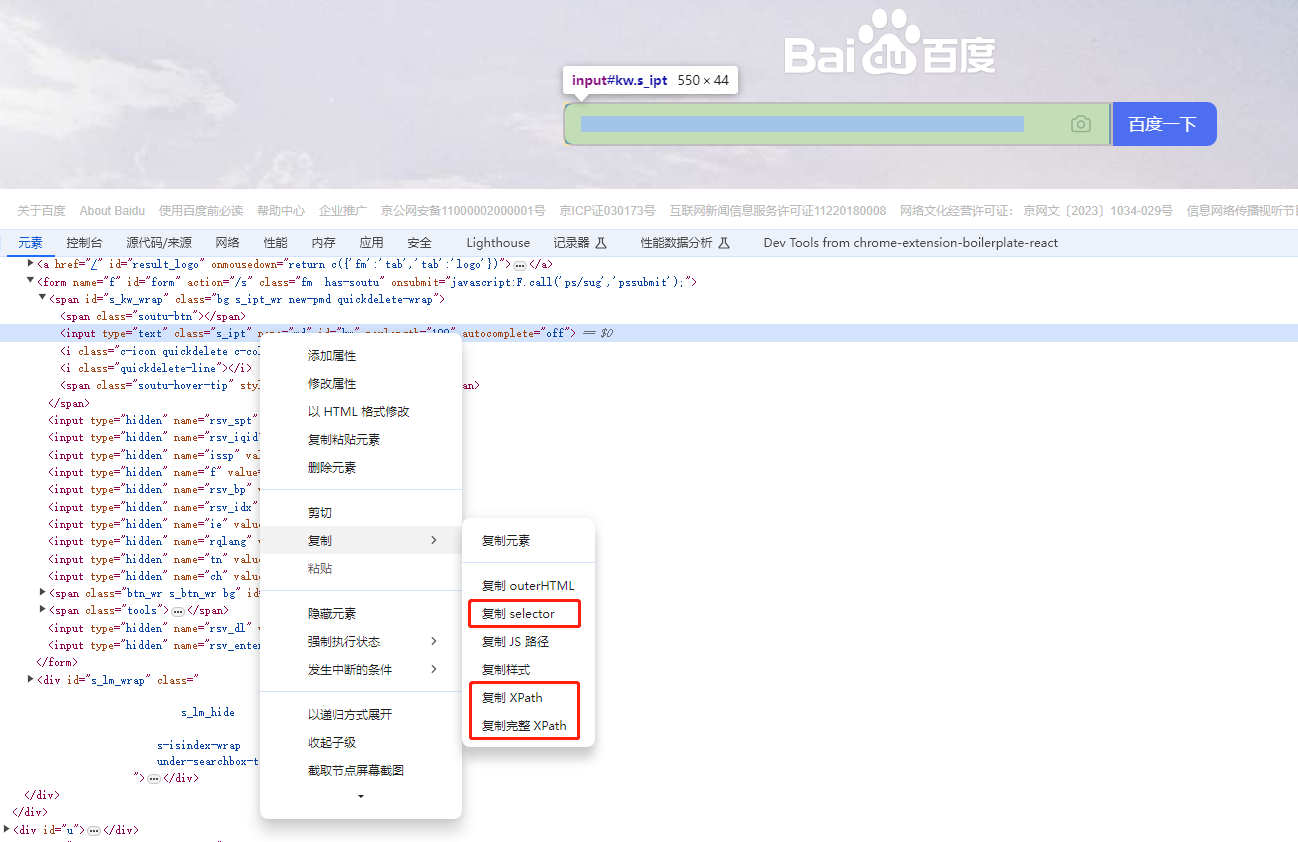The height and width of the screenshot is (842, 1298).
Task: Open the Lighthouse tab
Action: 498,243
